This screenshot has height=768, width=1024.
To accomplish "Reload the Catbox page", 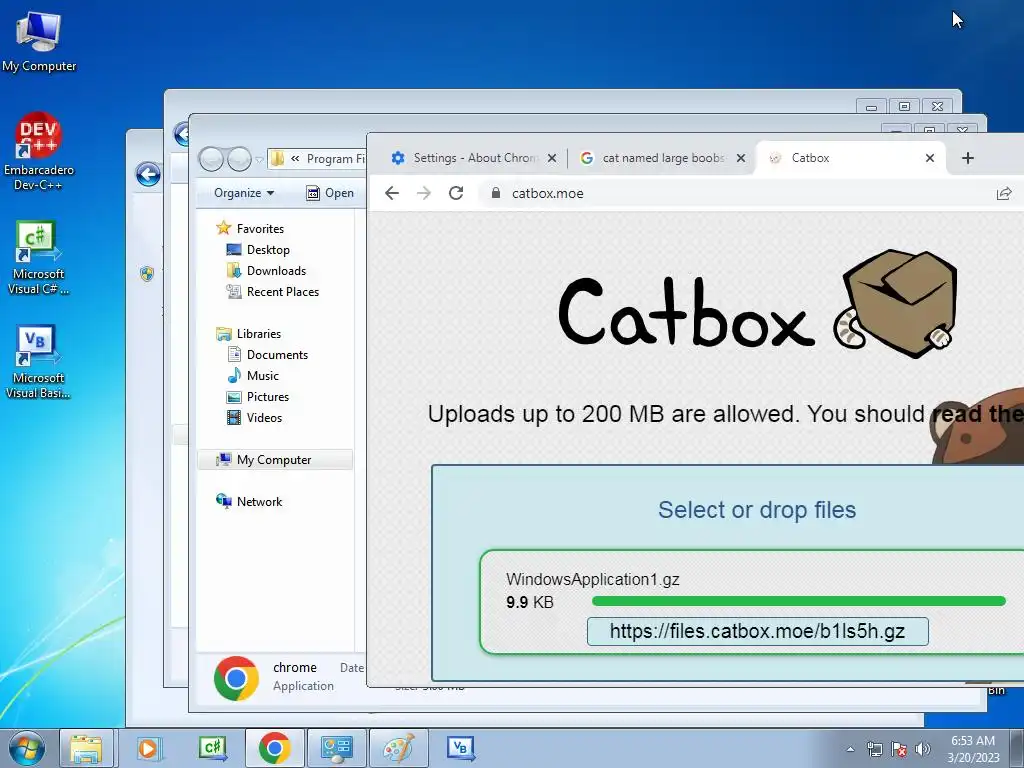I will 456,193.
